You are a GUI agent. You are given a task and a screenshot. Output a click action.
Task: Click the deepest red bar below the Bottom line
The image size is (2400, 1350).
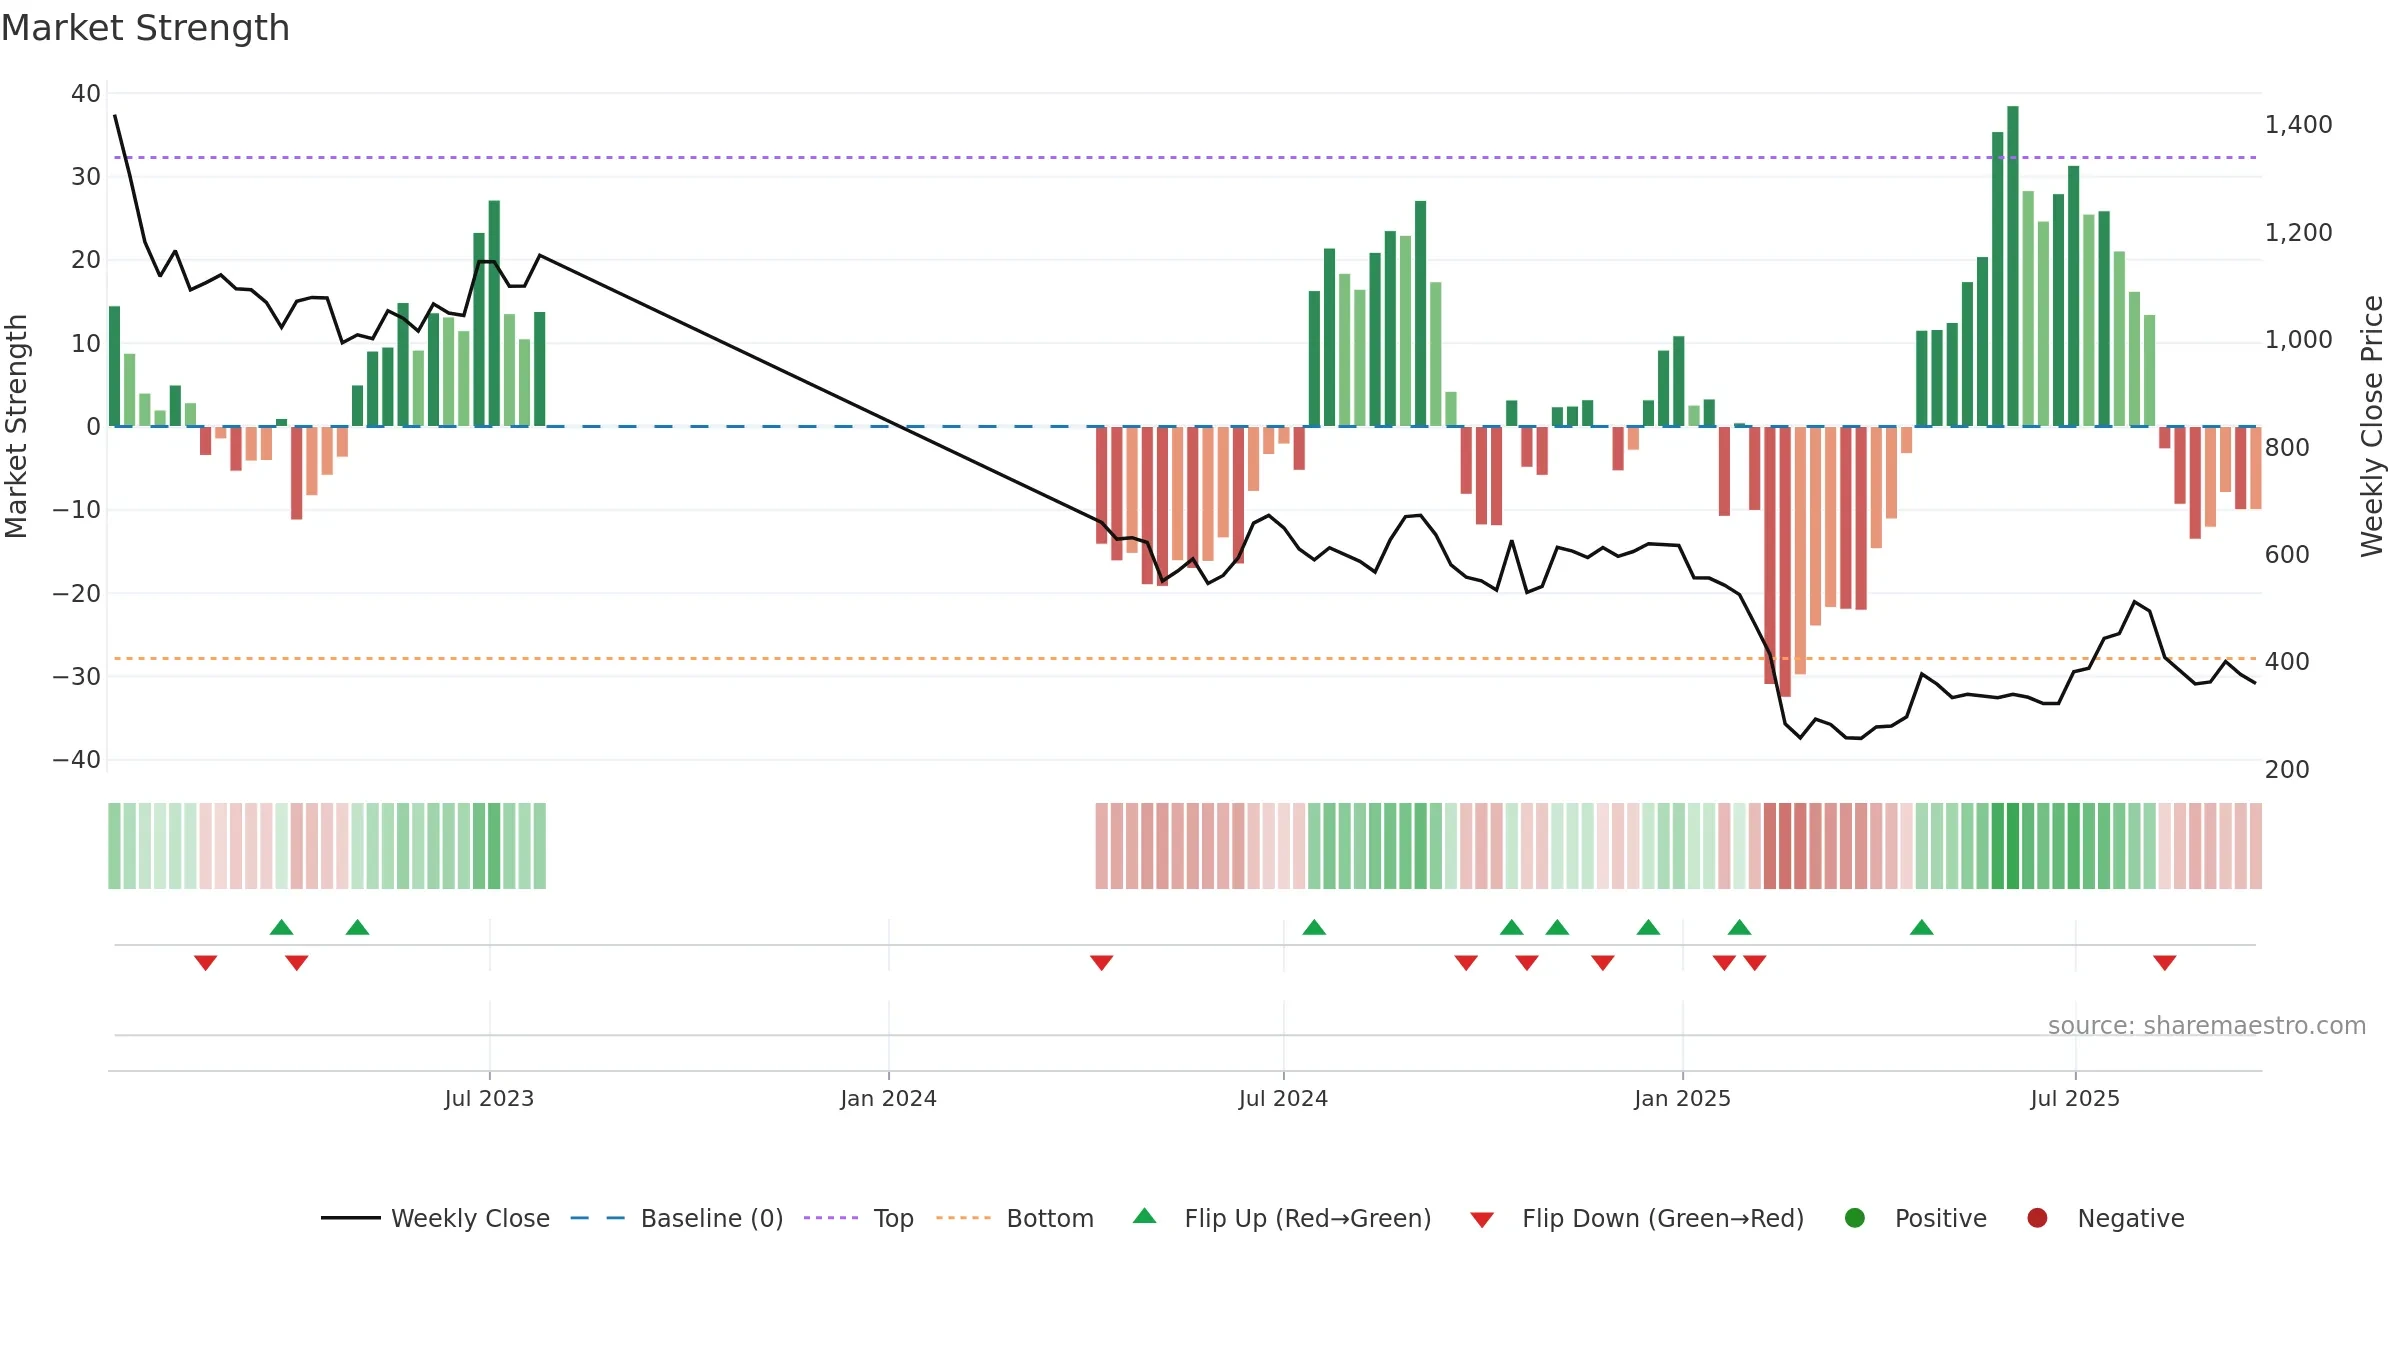(x=1785, y=561)
